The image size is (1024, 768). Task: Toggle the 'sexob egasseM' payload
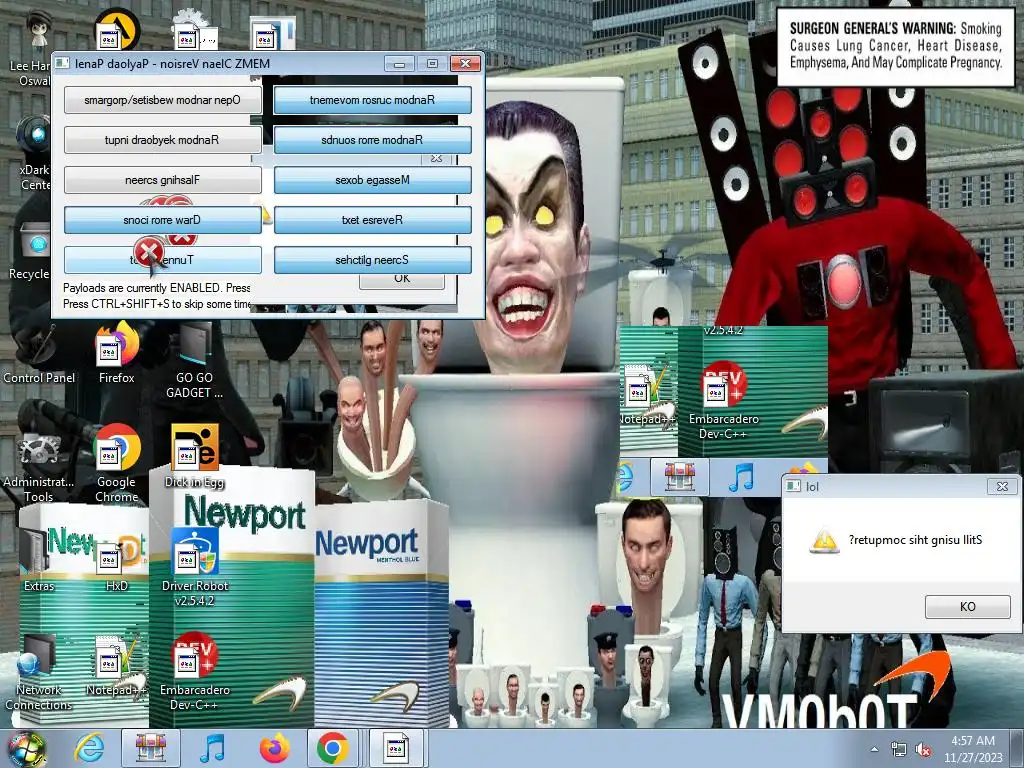click(372, 180)
